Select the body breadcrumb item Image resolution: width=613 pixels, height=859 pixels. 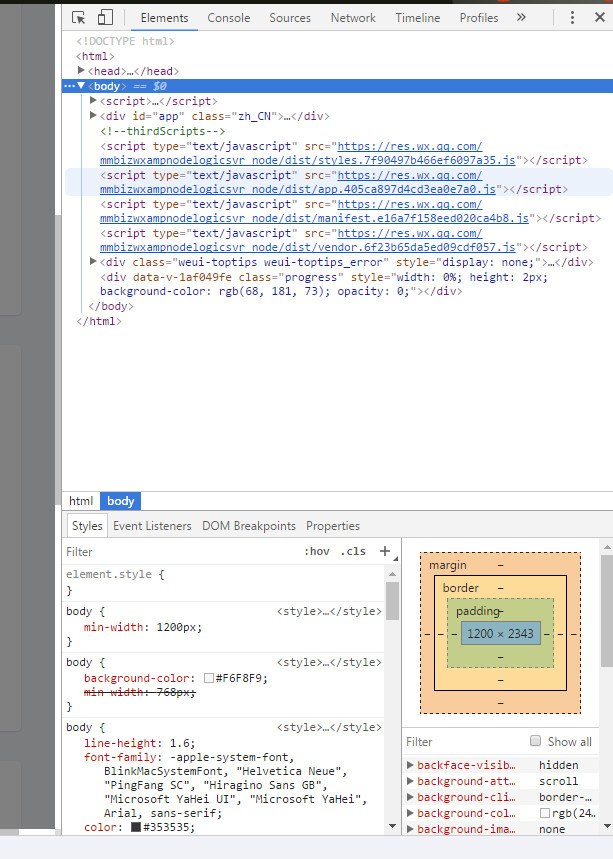(121, 501)
